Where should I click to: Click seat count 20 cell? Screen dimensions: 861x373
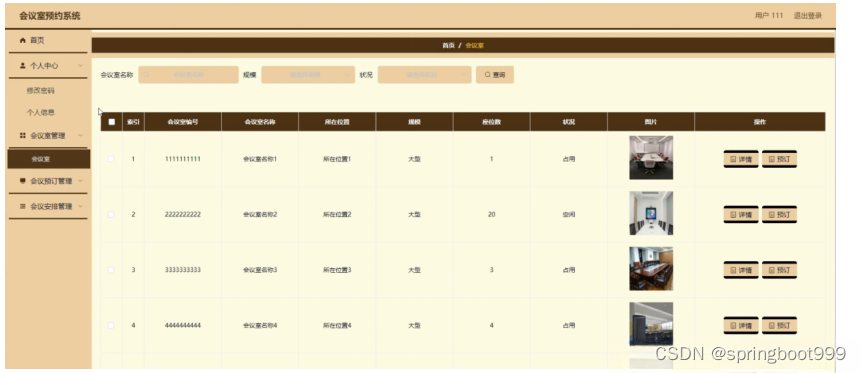point(491,215)
